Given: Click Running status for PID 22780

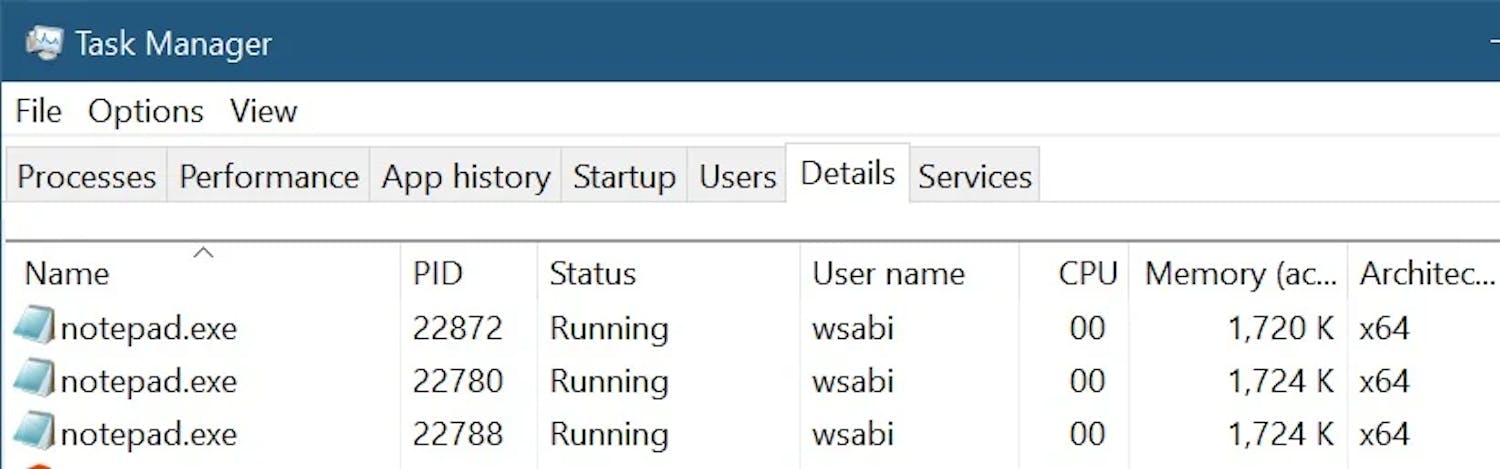Looking at the screenshot, I should pyautogui.click(x=609, y=381).
